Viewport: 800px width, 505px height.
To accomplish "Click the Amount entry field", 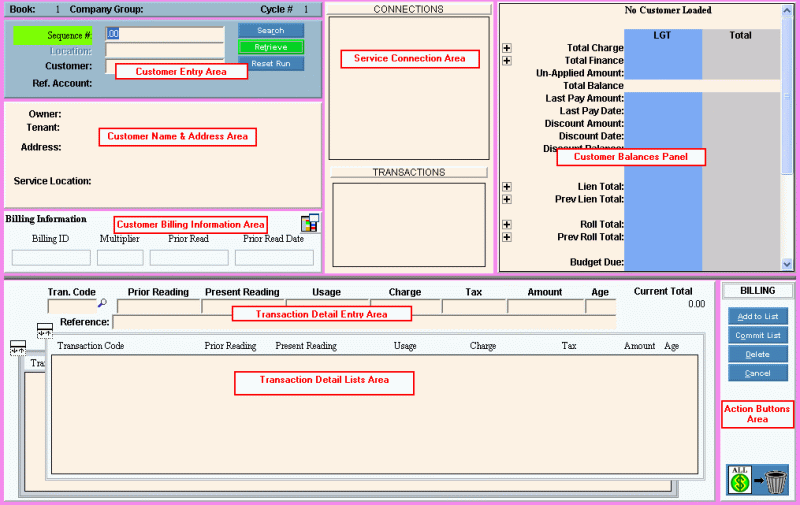I will (546, 306).
